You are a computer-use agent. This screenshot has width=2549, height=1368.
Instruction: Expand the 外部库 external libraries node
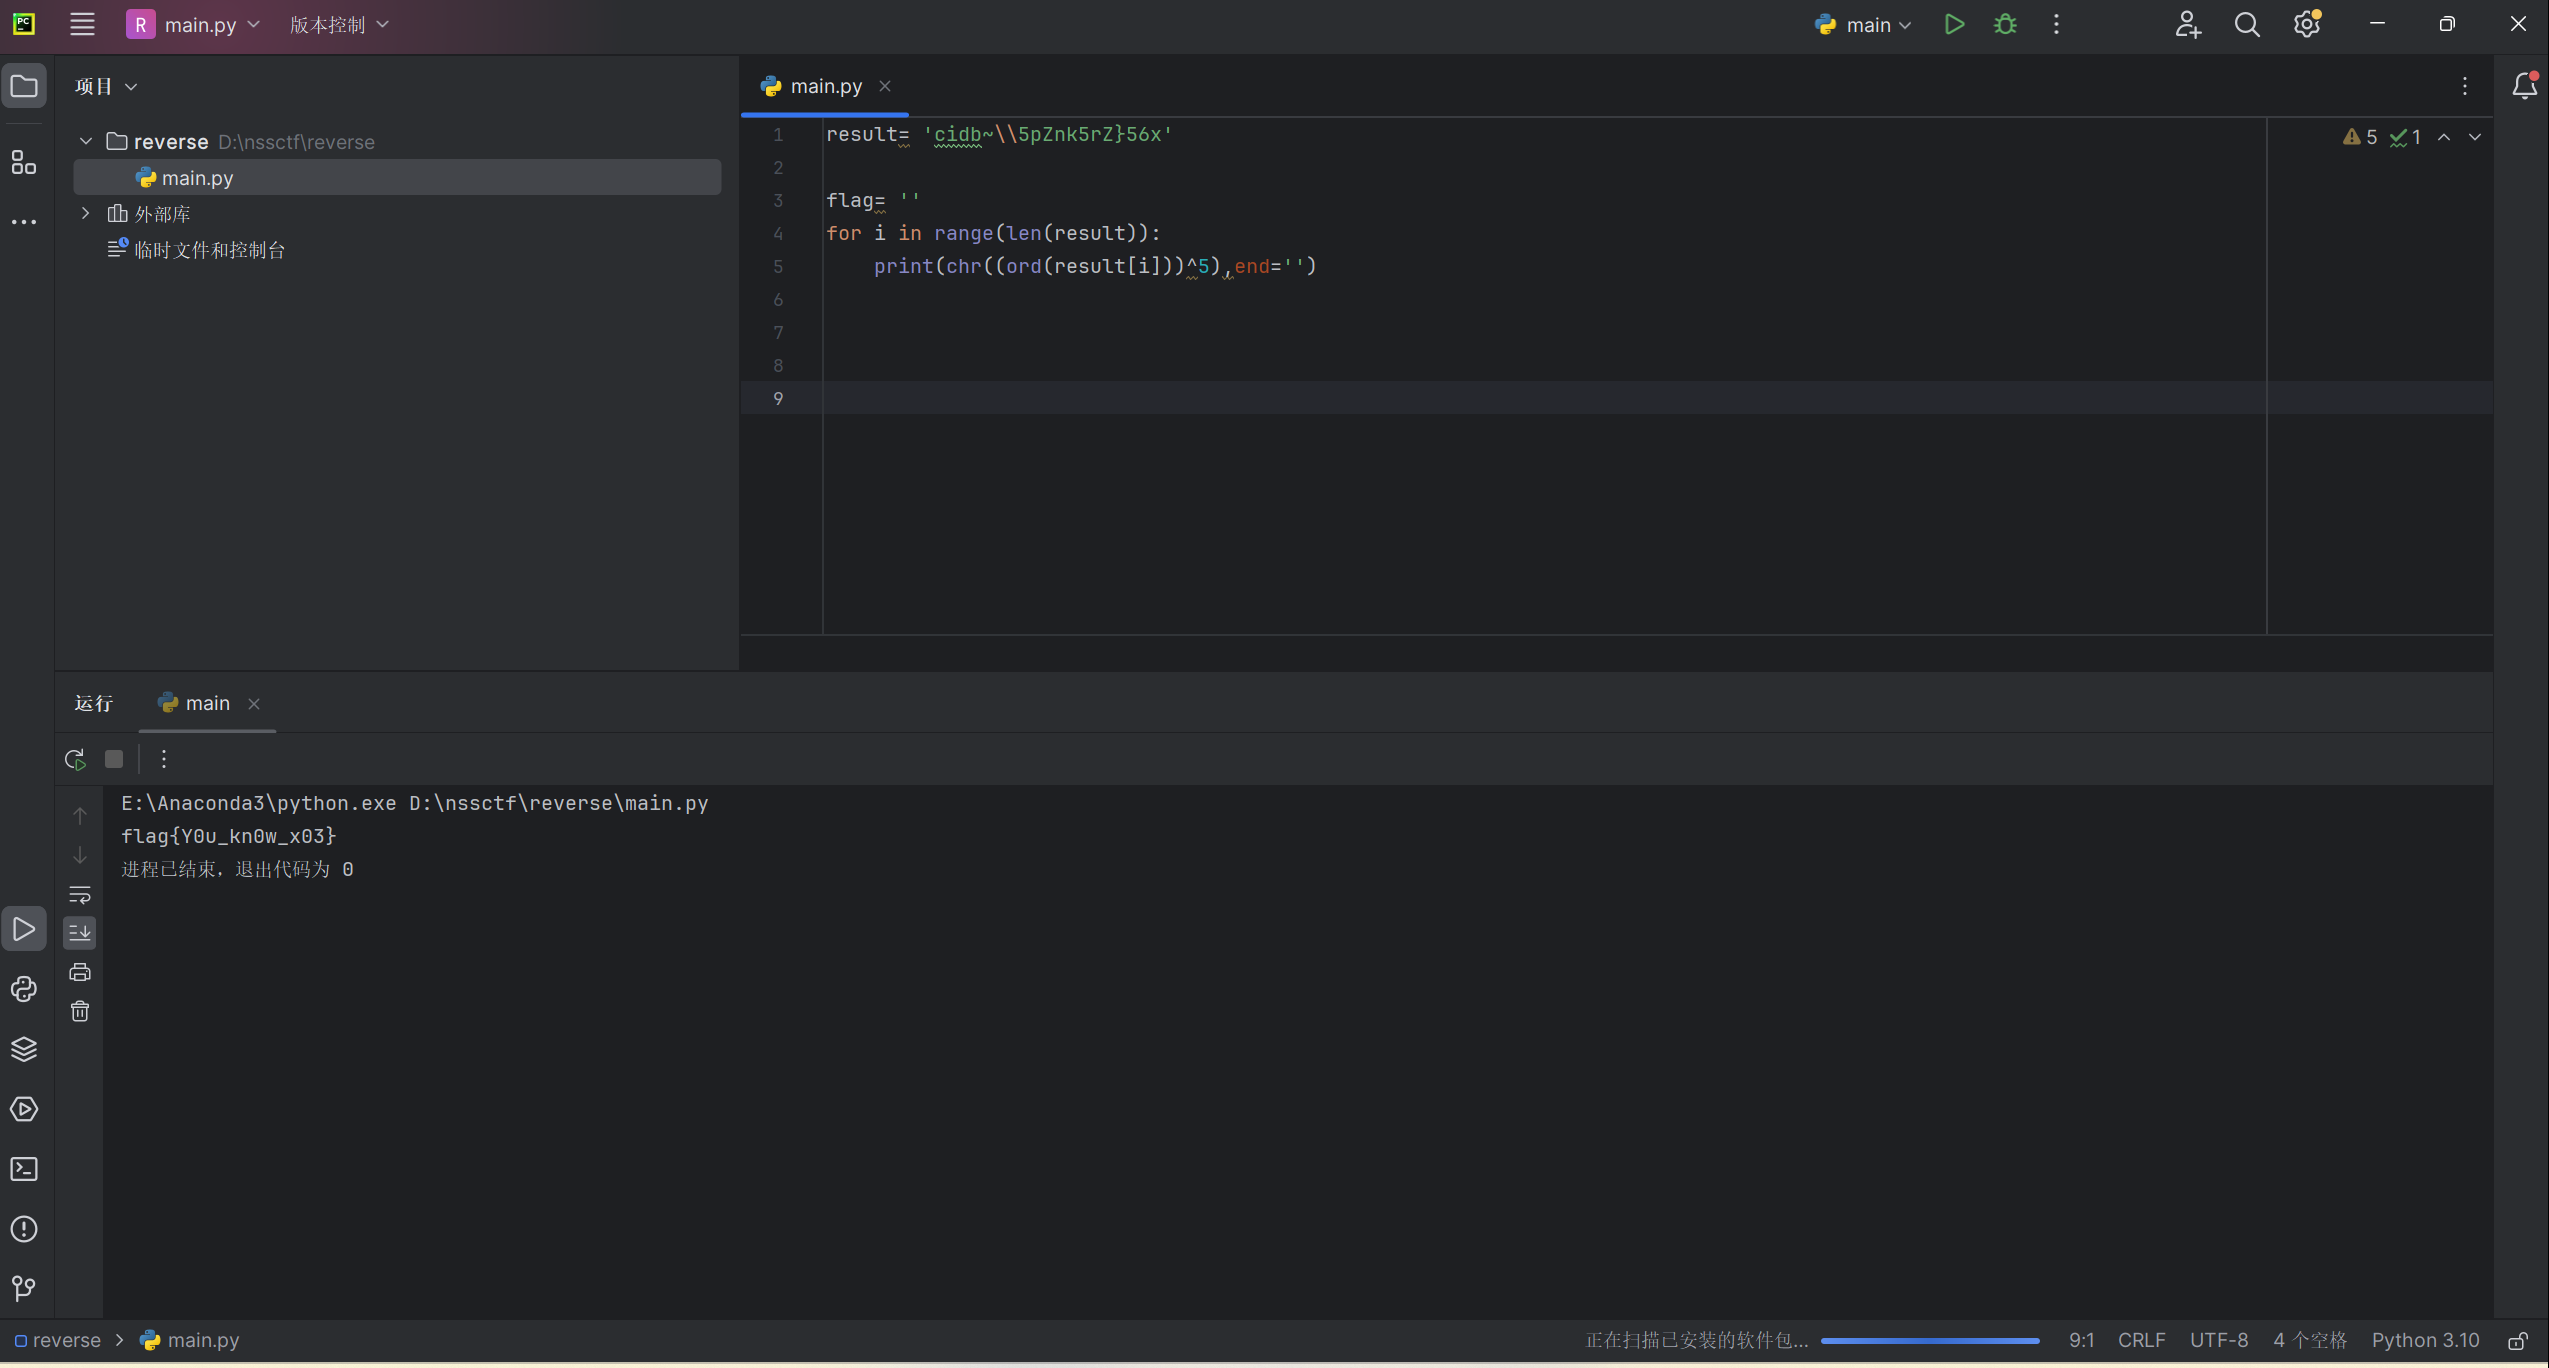coord(86,214)
